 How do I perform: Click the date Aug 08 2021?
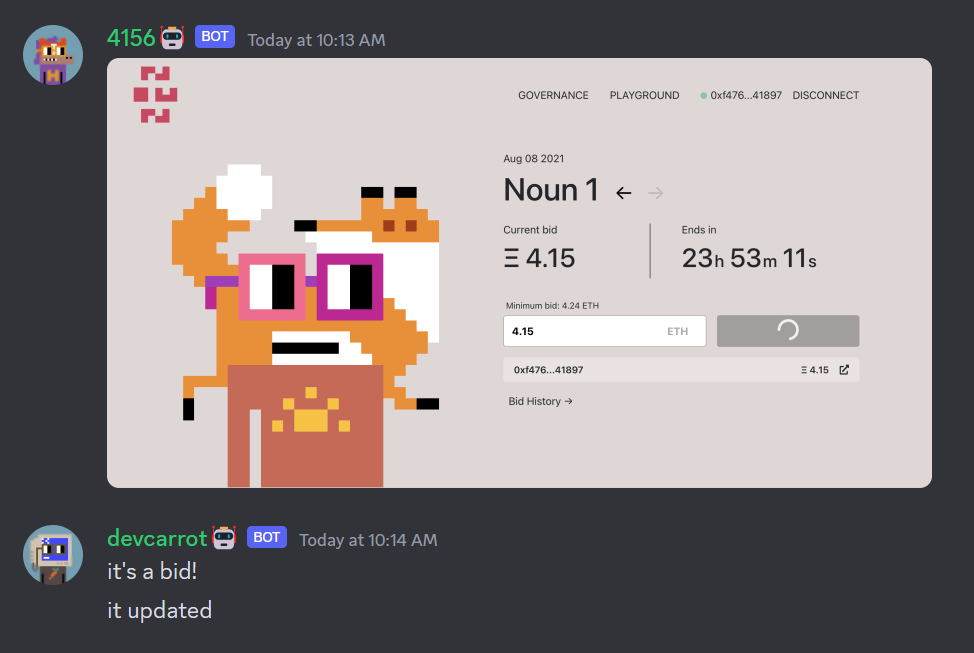[534, 158]
